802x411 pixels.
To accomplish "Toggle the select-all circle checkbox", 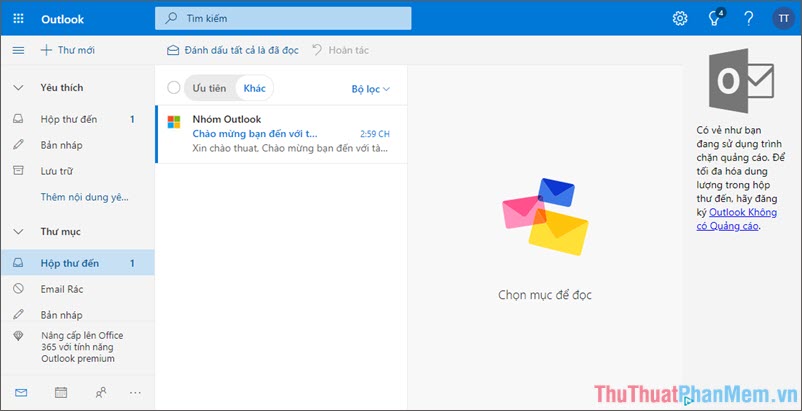I will point(174,88).
